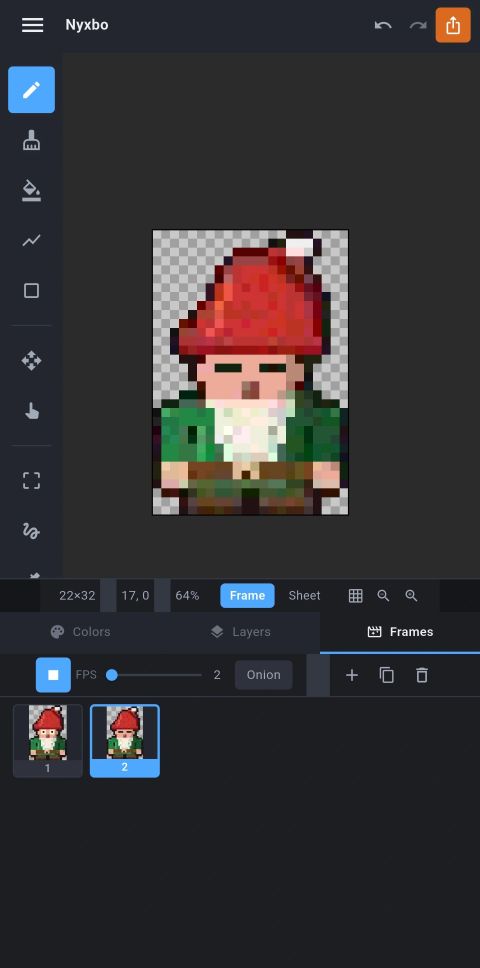This screenshot has height=968, width=480.
Task: Duplicate the current frame
Action: (x=387, y=675)
